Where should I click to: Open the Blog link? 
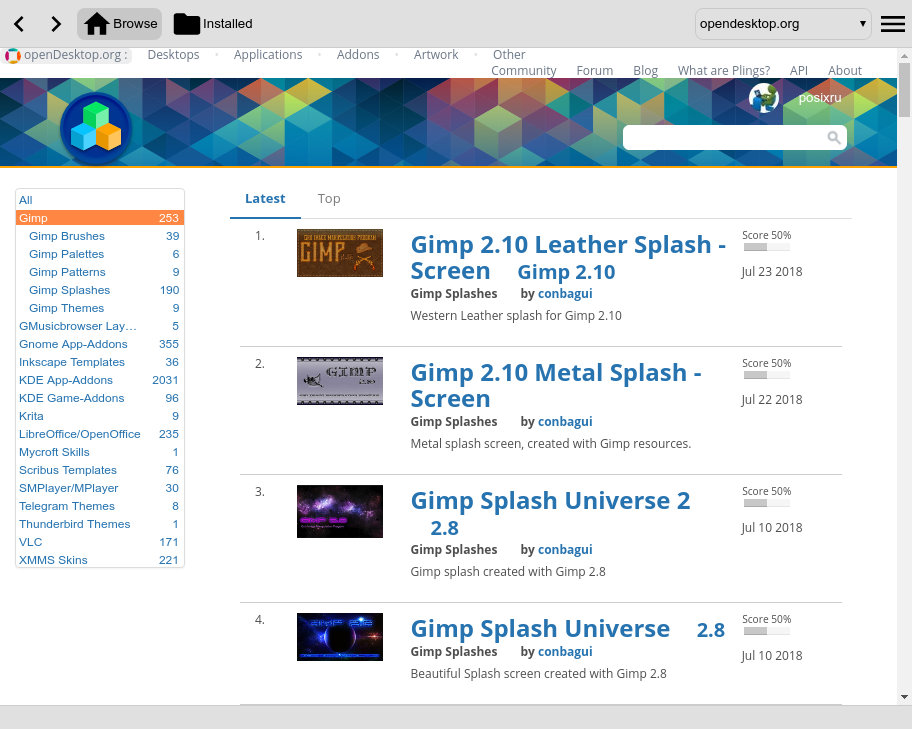[x=646, y=70]
